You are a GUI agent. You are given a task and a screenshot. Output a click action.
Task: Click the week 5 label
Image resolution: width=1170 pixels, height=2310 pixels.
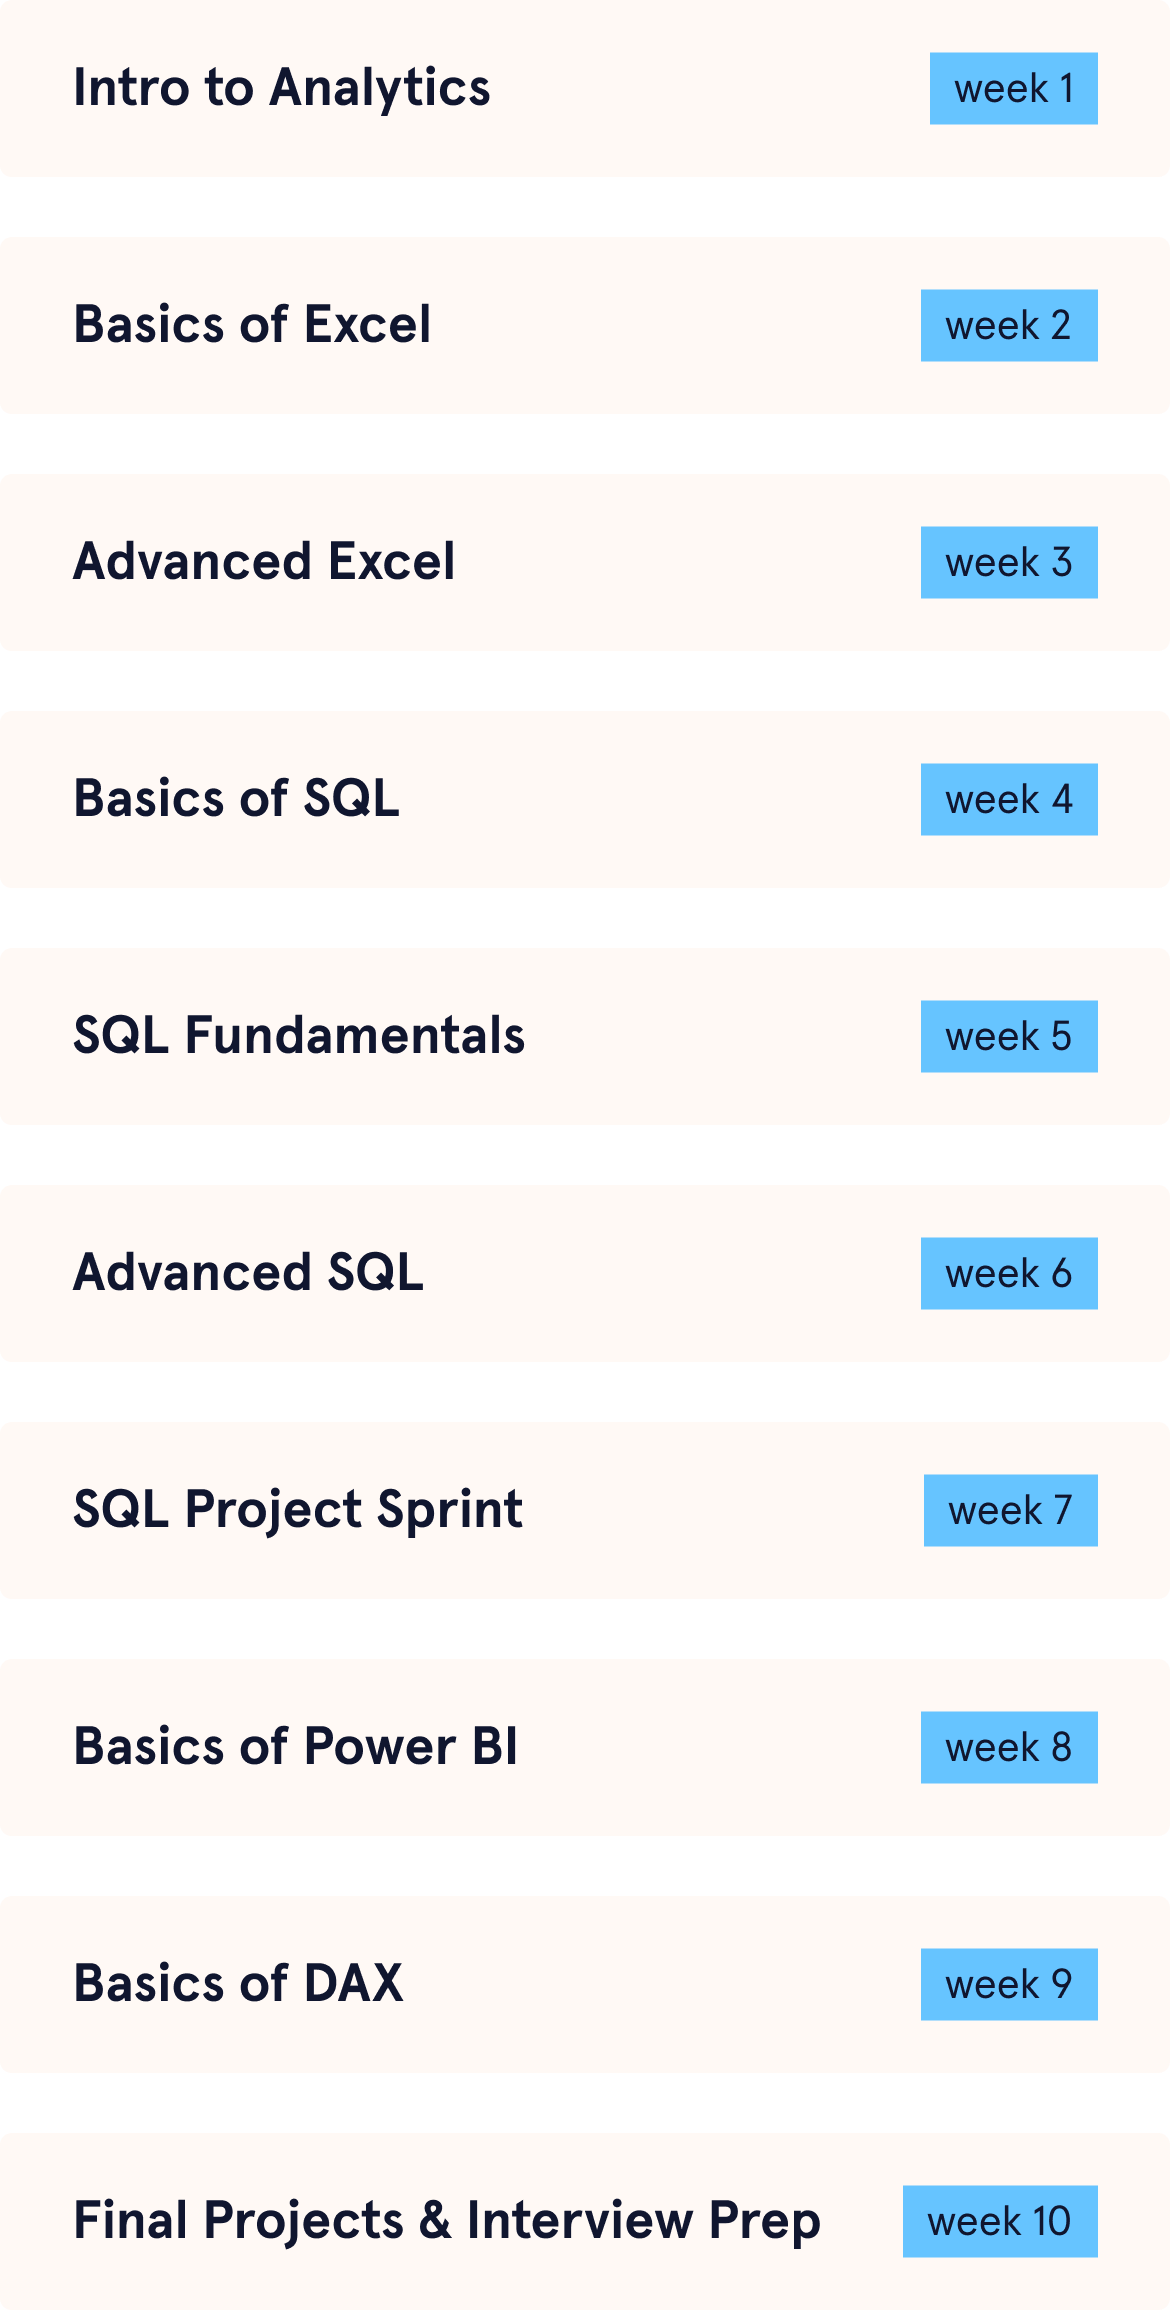(1009, 1037)
